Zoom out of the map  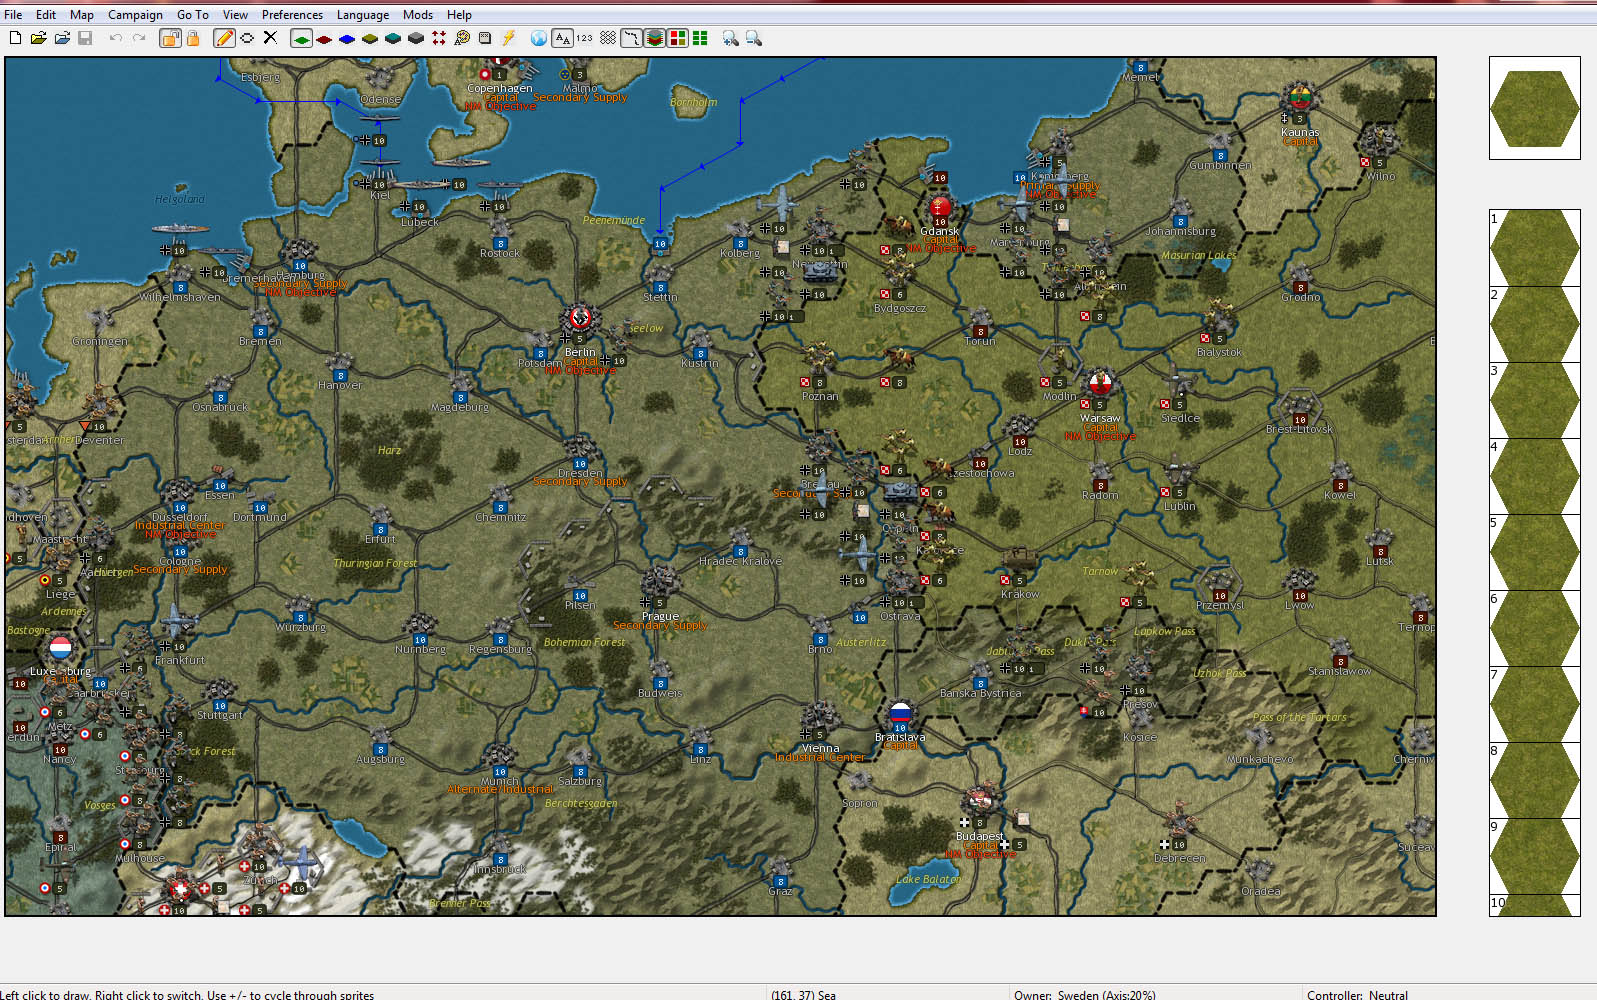[754, 38]
